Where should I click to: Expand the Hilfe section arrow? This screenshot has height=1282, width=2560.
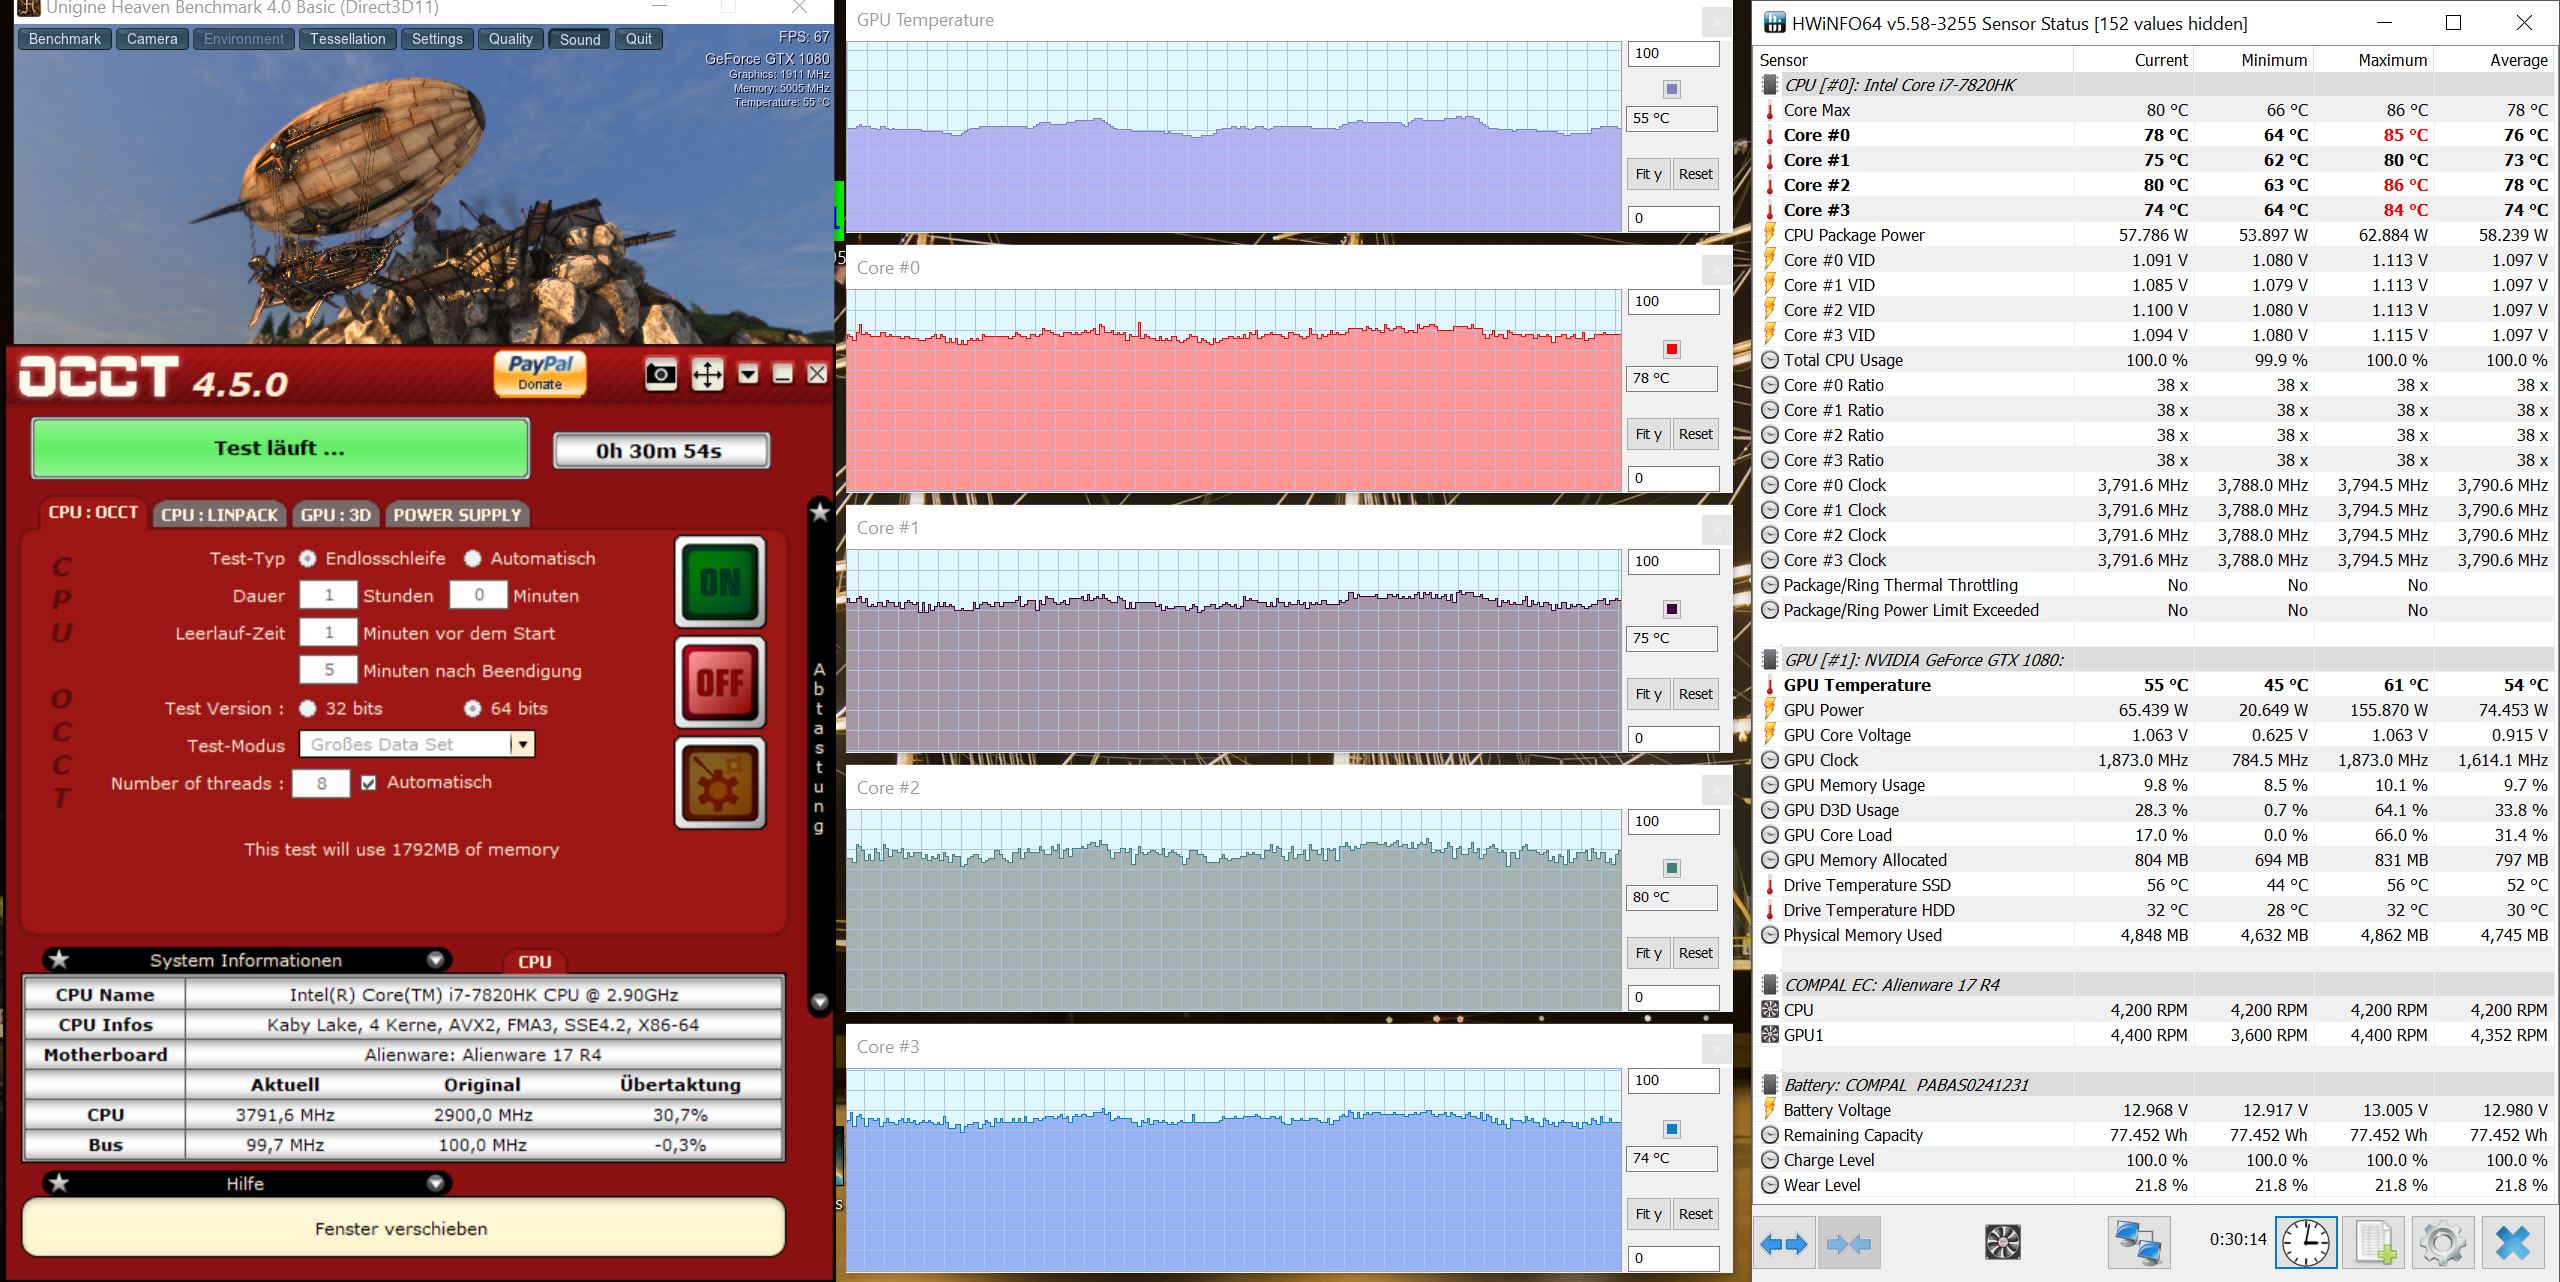click(x=435, y=1183)
